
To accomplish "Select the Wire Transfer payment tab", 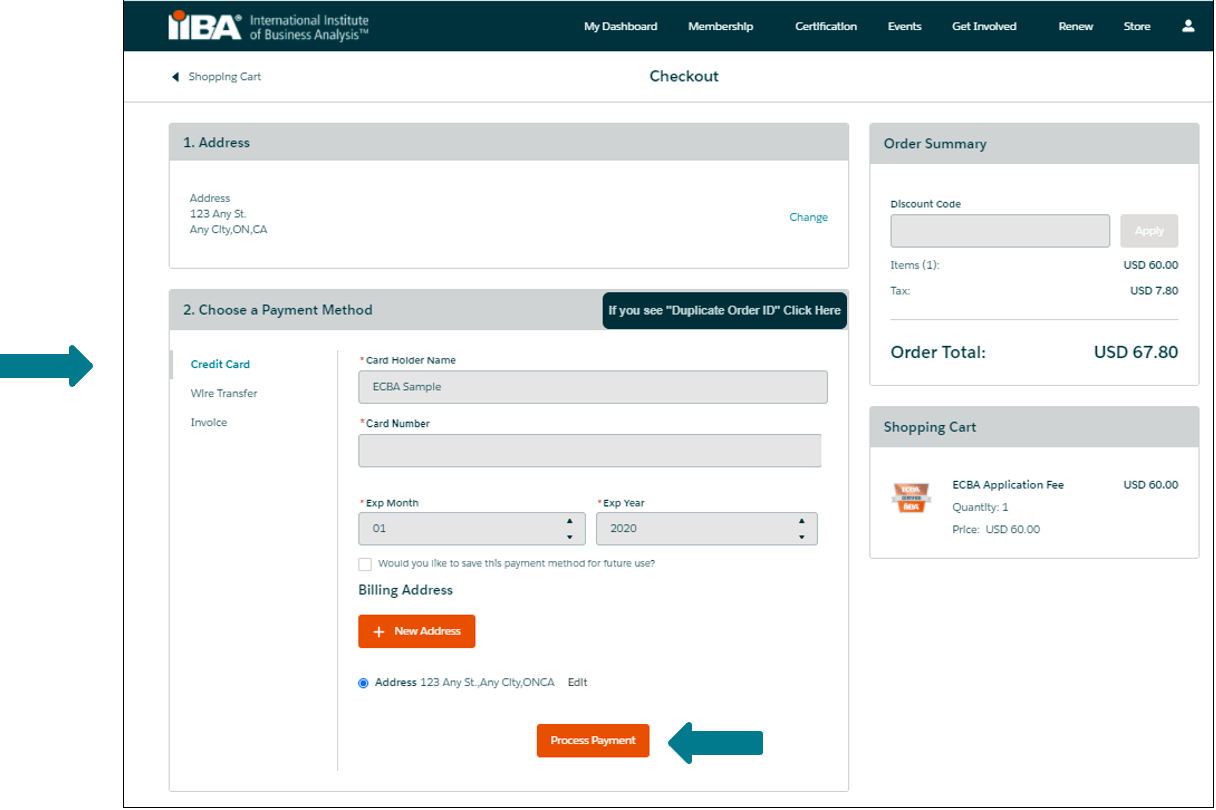I will pyautogui.click(x=224, y=394).
